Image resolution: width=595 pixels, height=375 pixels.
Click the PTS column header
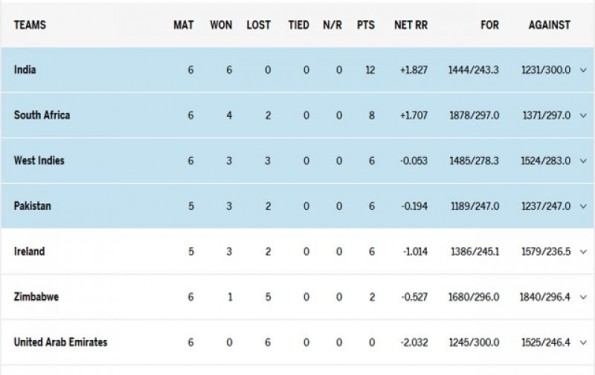coord(366,25)
